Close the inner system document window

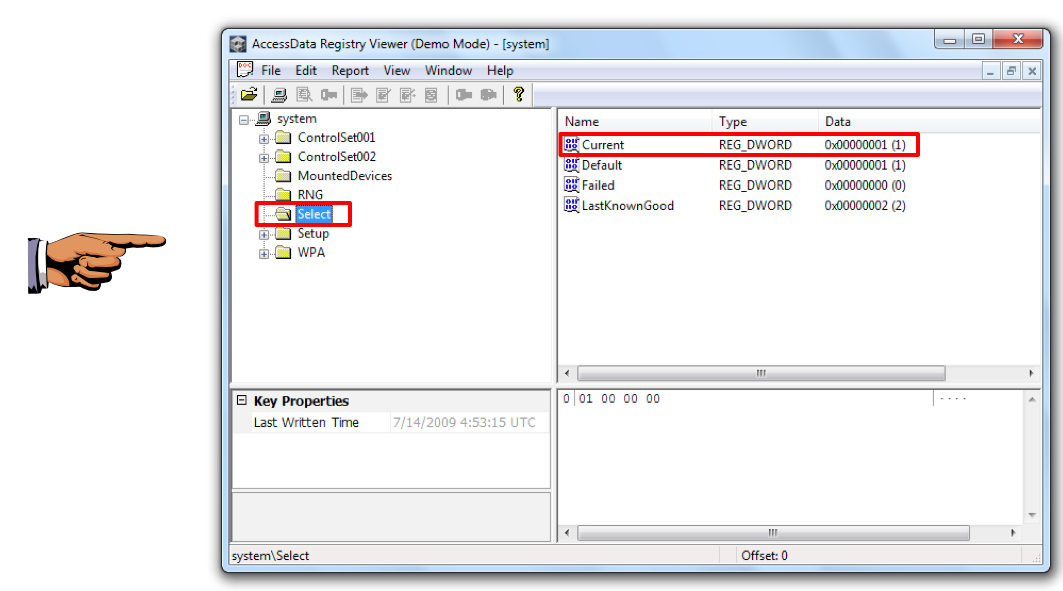1032,70
